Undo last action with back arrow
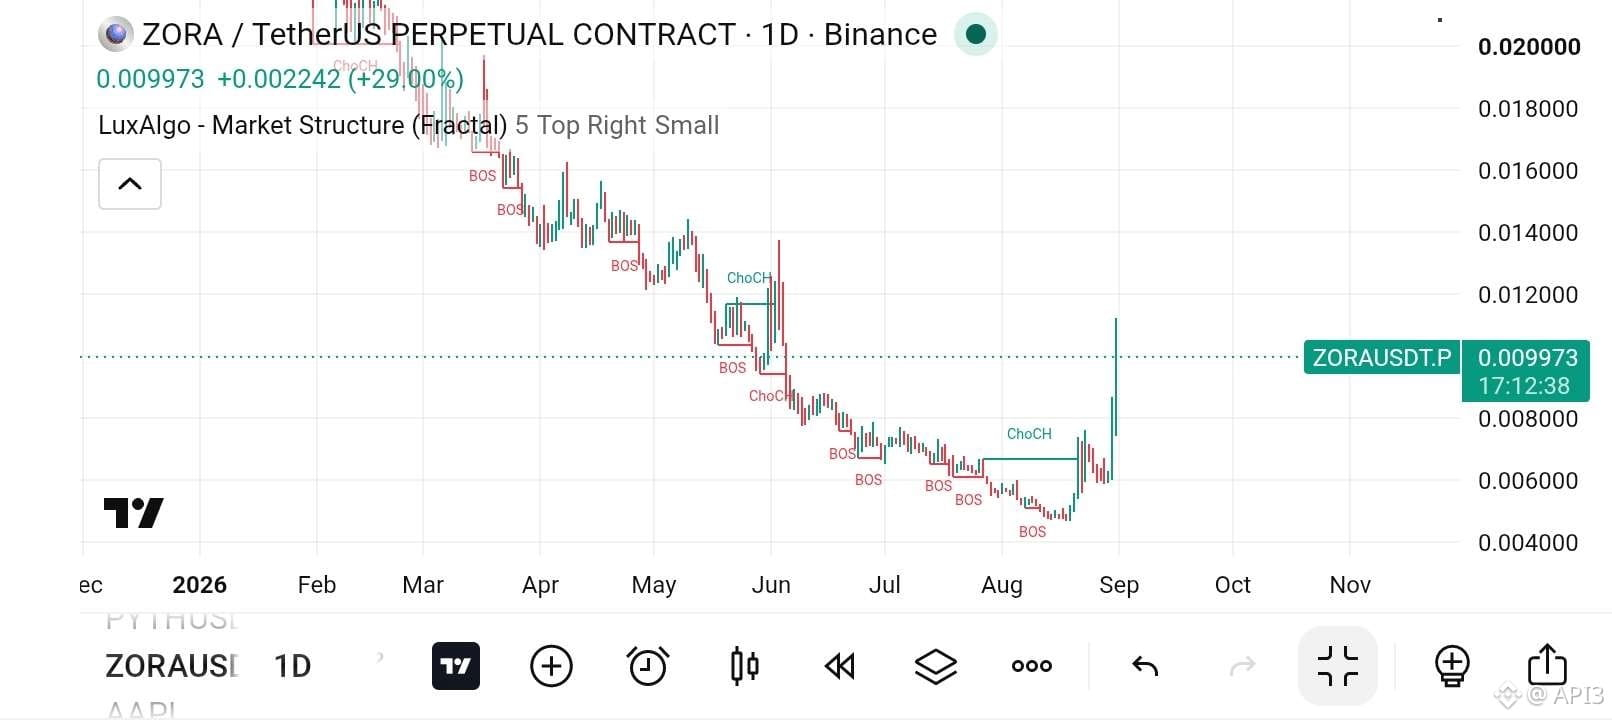1612x720 pixels. [1145, 666]
